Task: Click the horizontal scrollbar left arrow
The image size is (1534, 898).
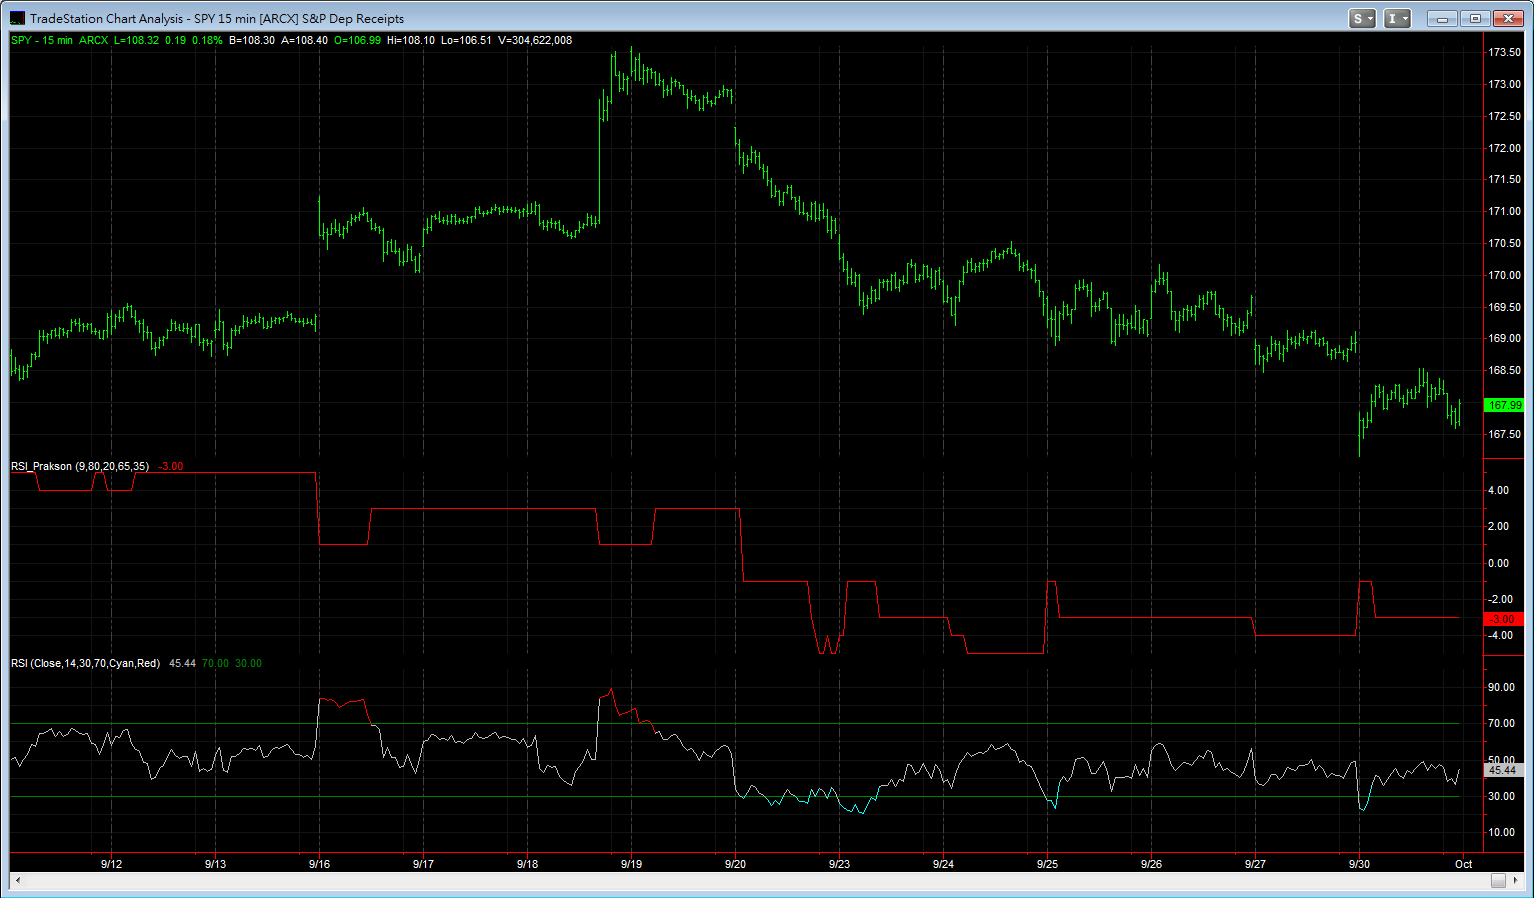Action: pyautogui.click(x=17, y=880)
